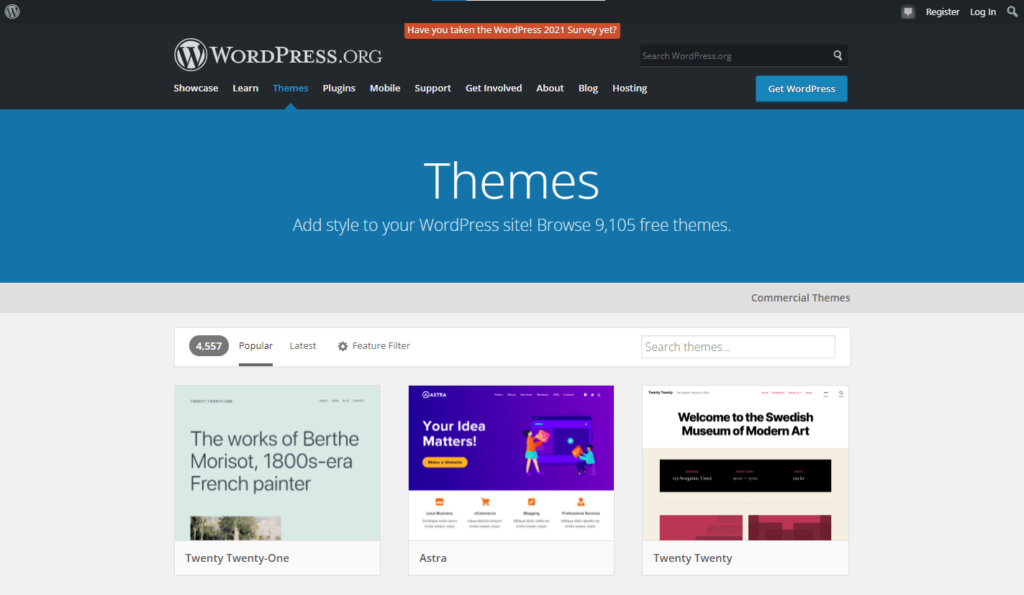Click the WordPress 2021 Survey banner

[511, 30]
